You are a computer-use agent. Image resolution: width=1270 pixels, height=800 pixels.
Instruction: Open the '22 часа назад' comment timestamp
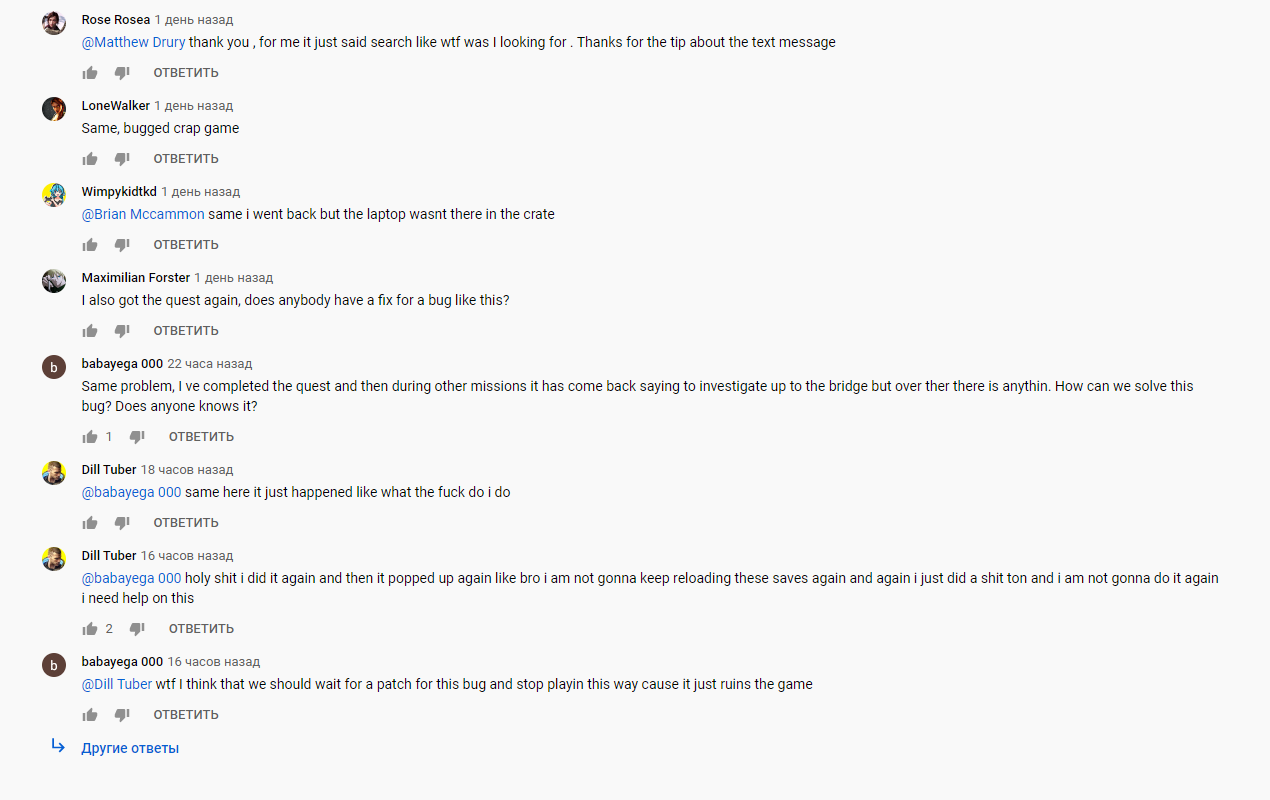pos(210,363)
